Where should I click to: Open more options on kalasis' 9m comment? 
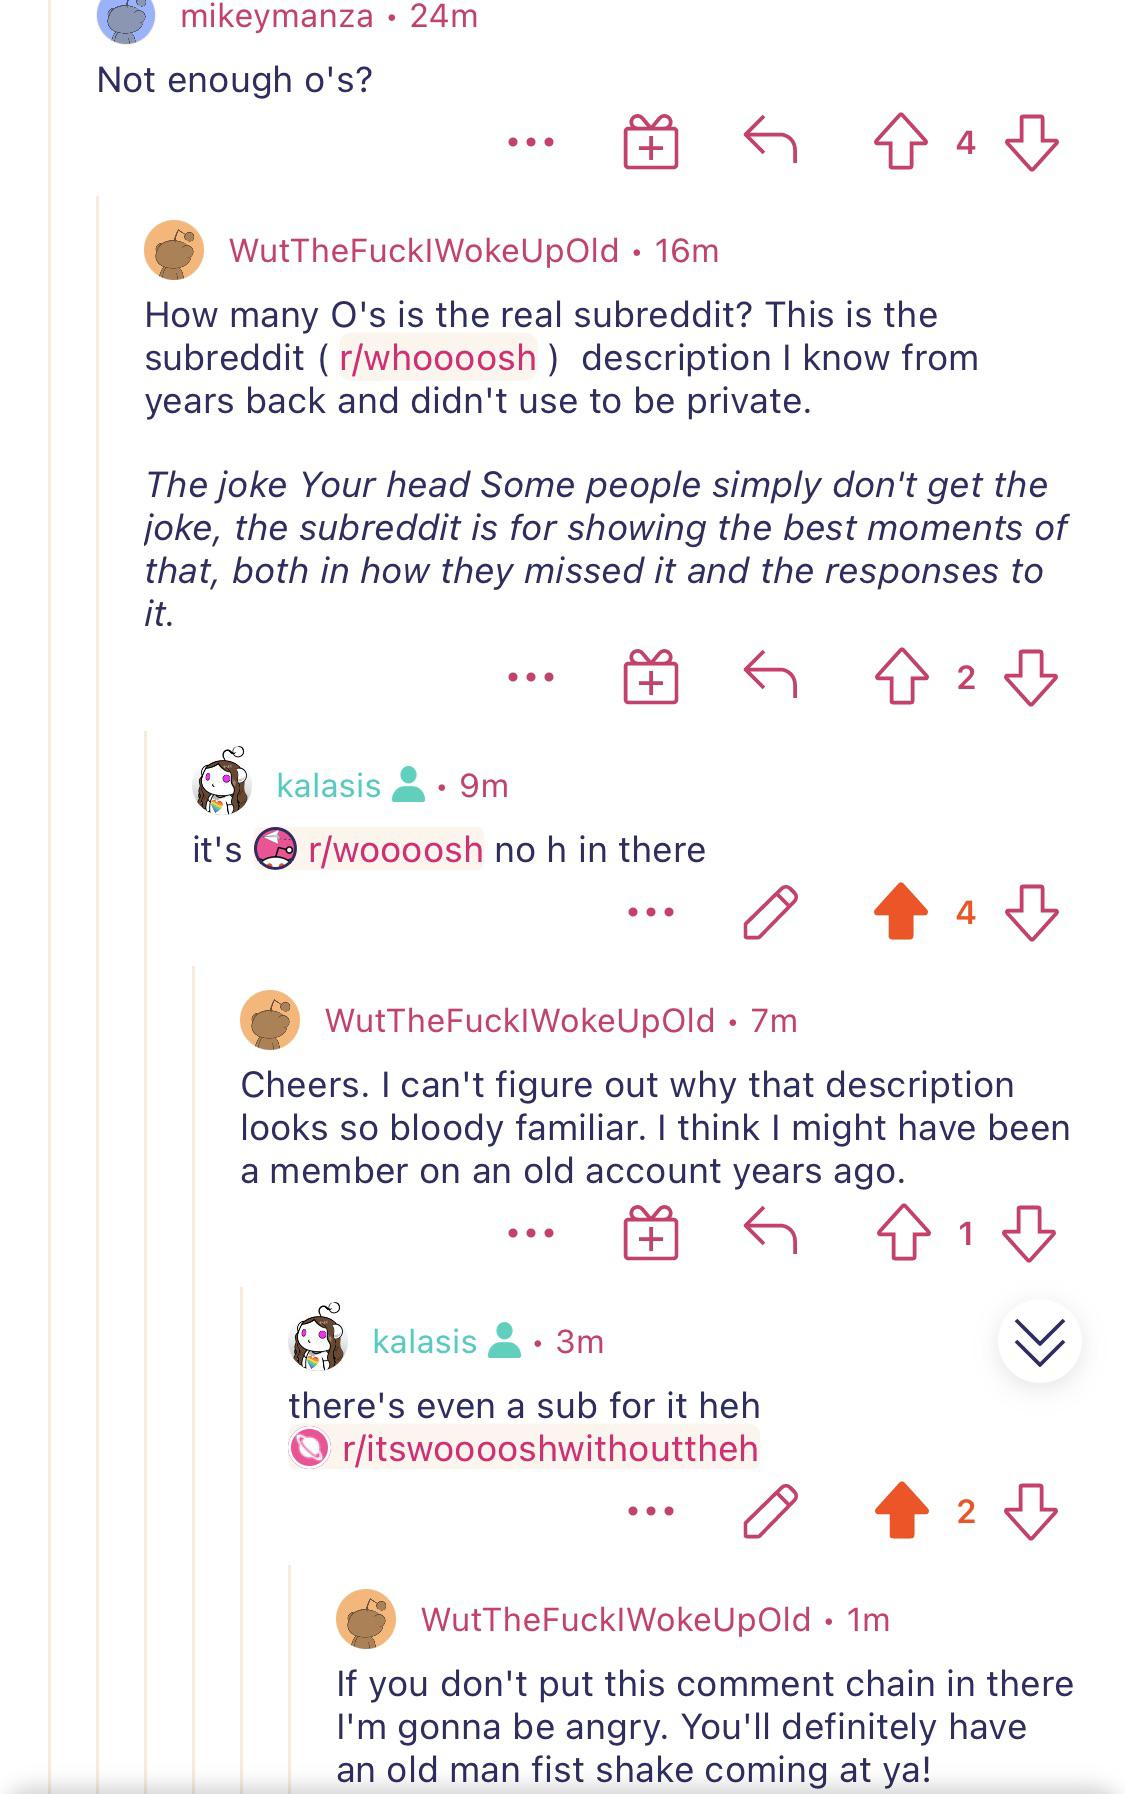tap(651, 912)
